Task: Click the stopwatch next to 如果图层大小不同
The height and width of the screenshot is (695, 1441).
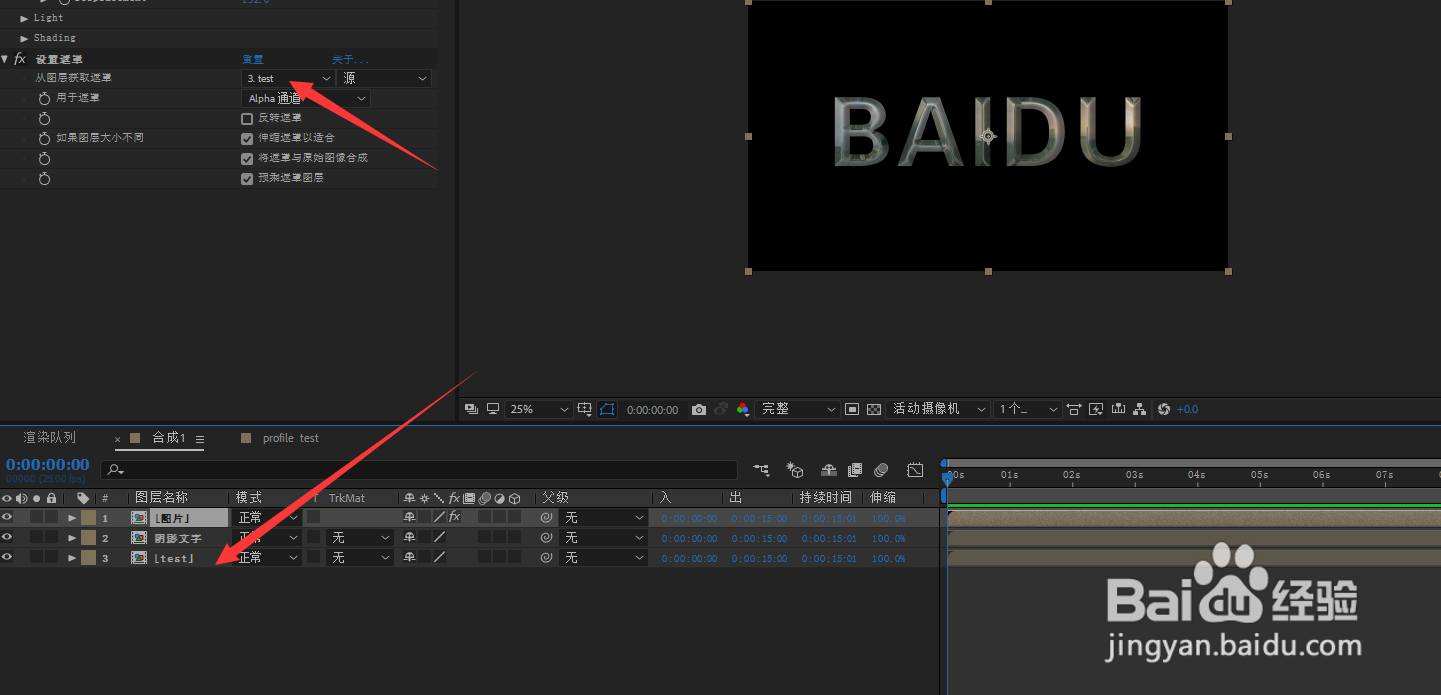Action: pos(44,139)
